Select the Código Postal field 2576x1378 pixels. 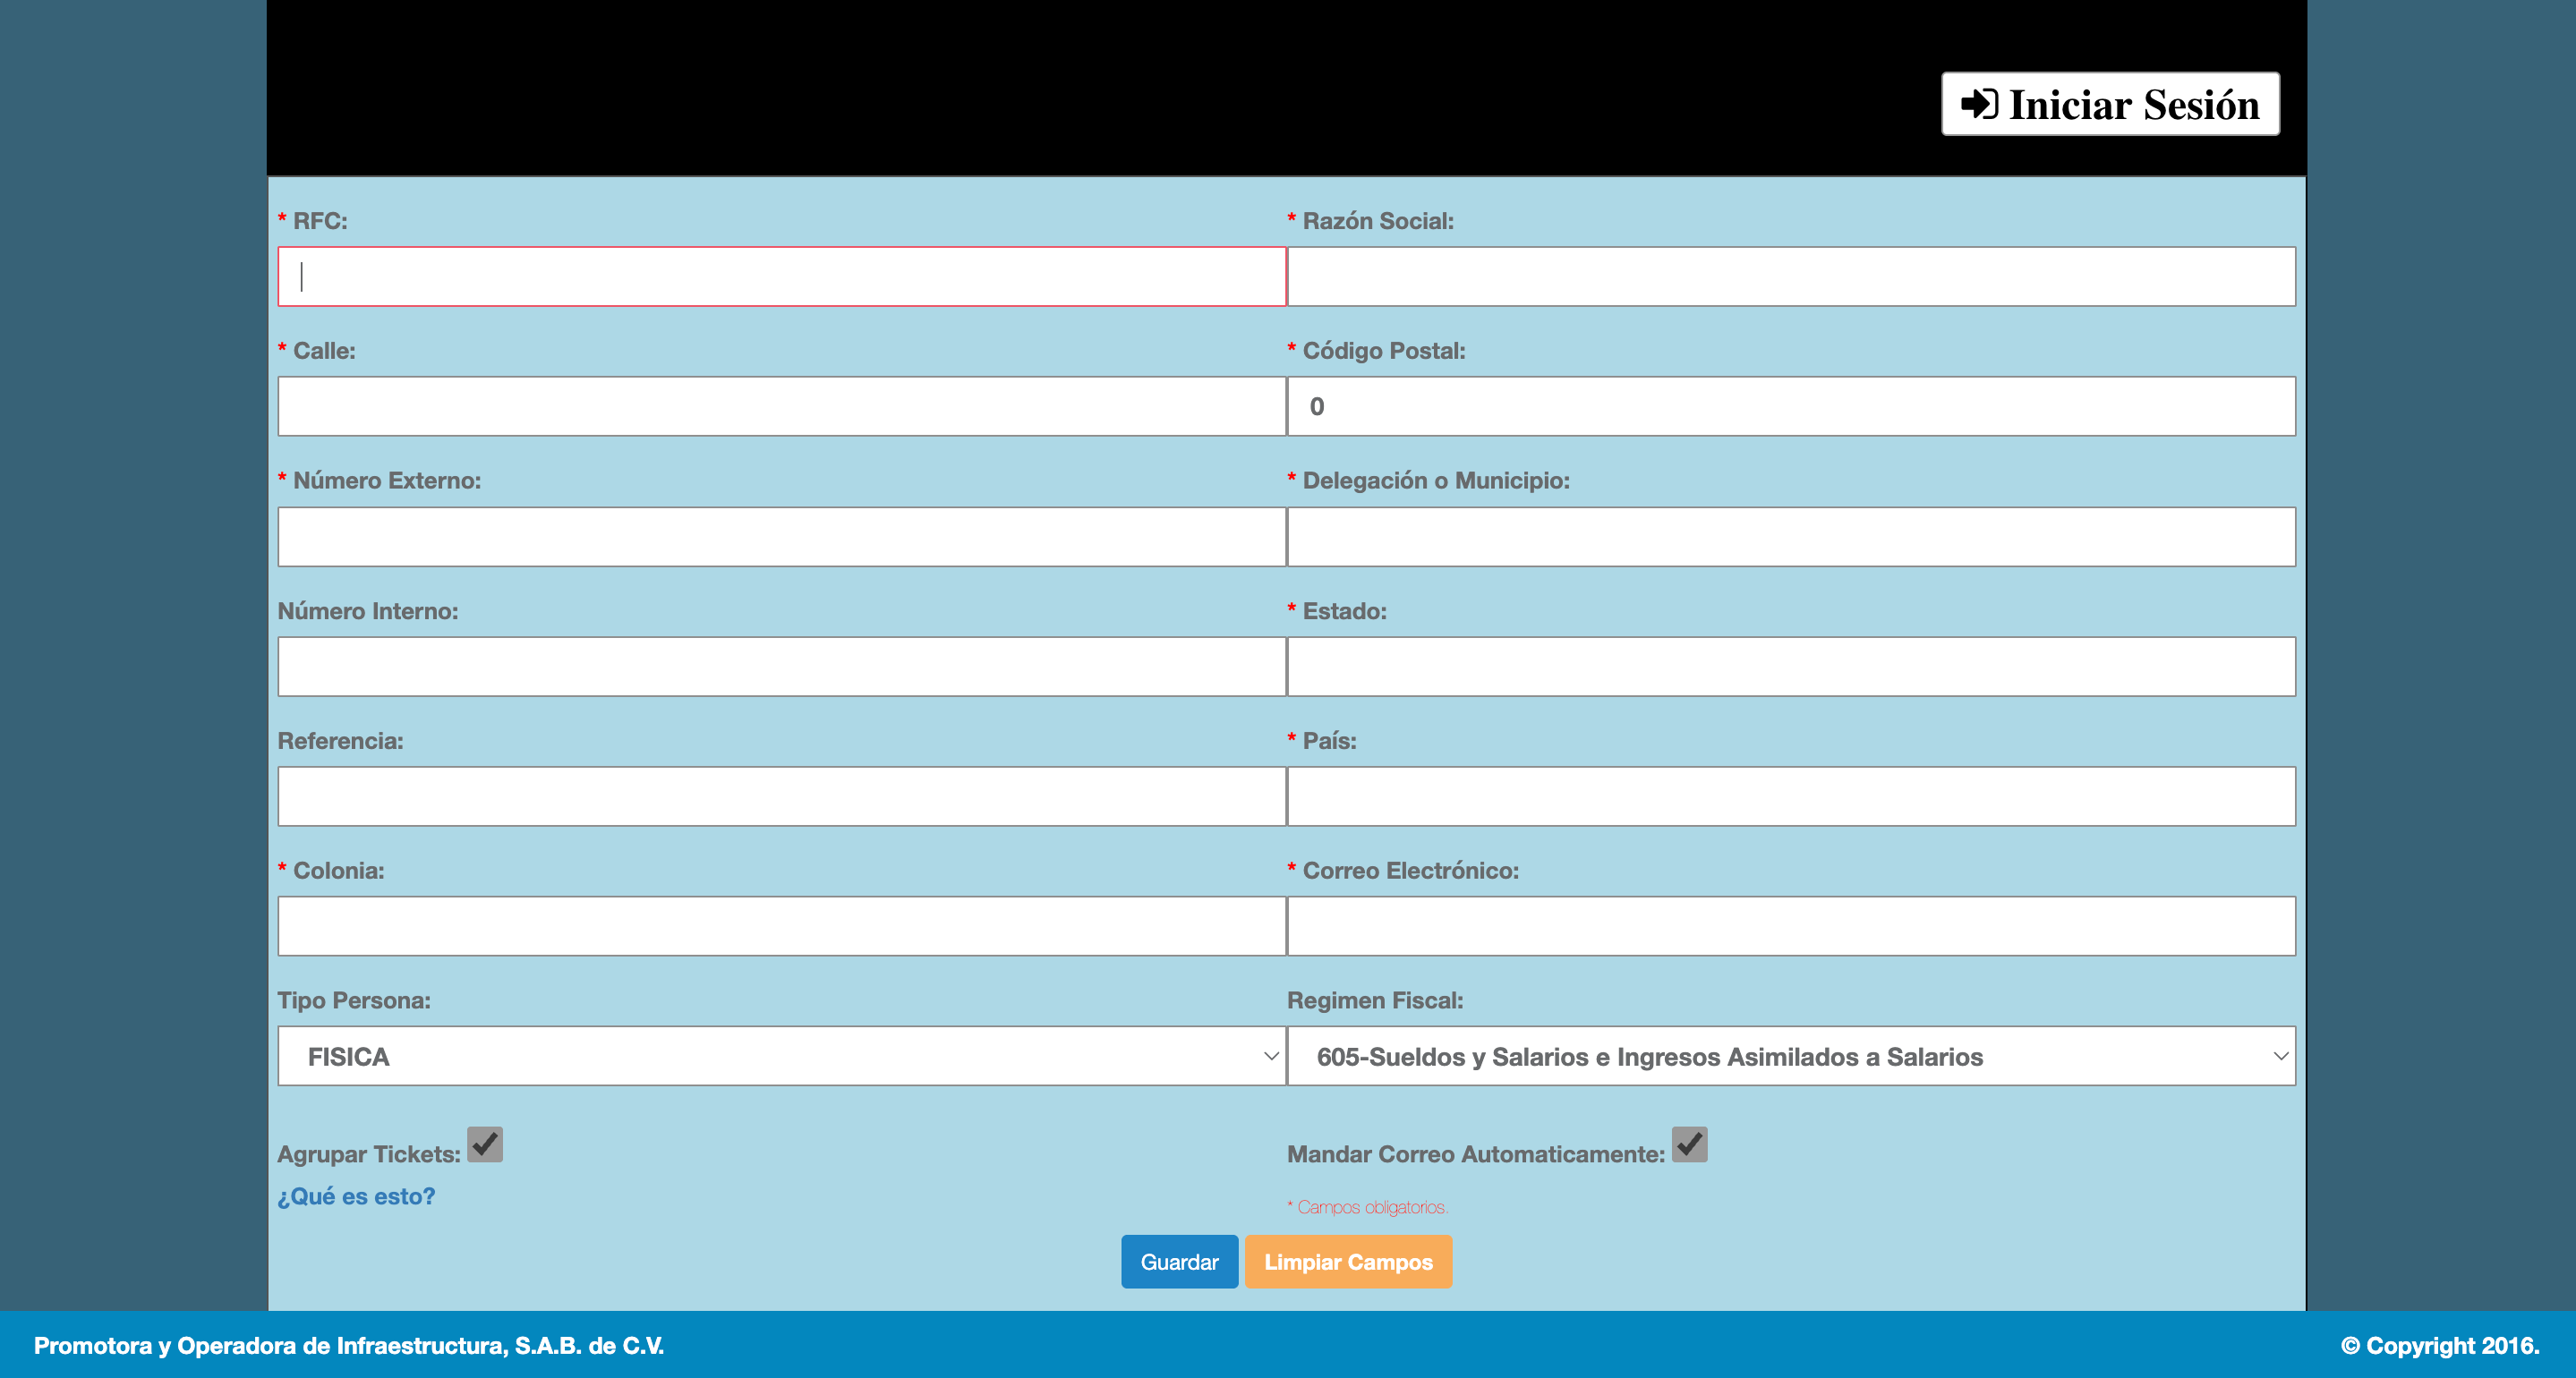[x=1790, y=406]
